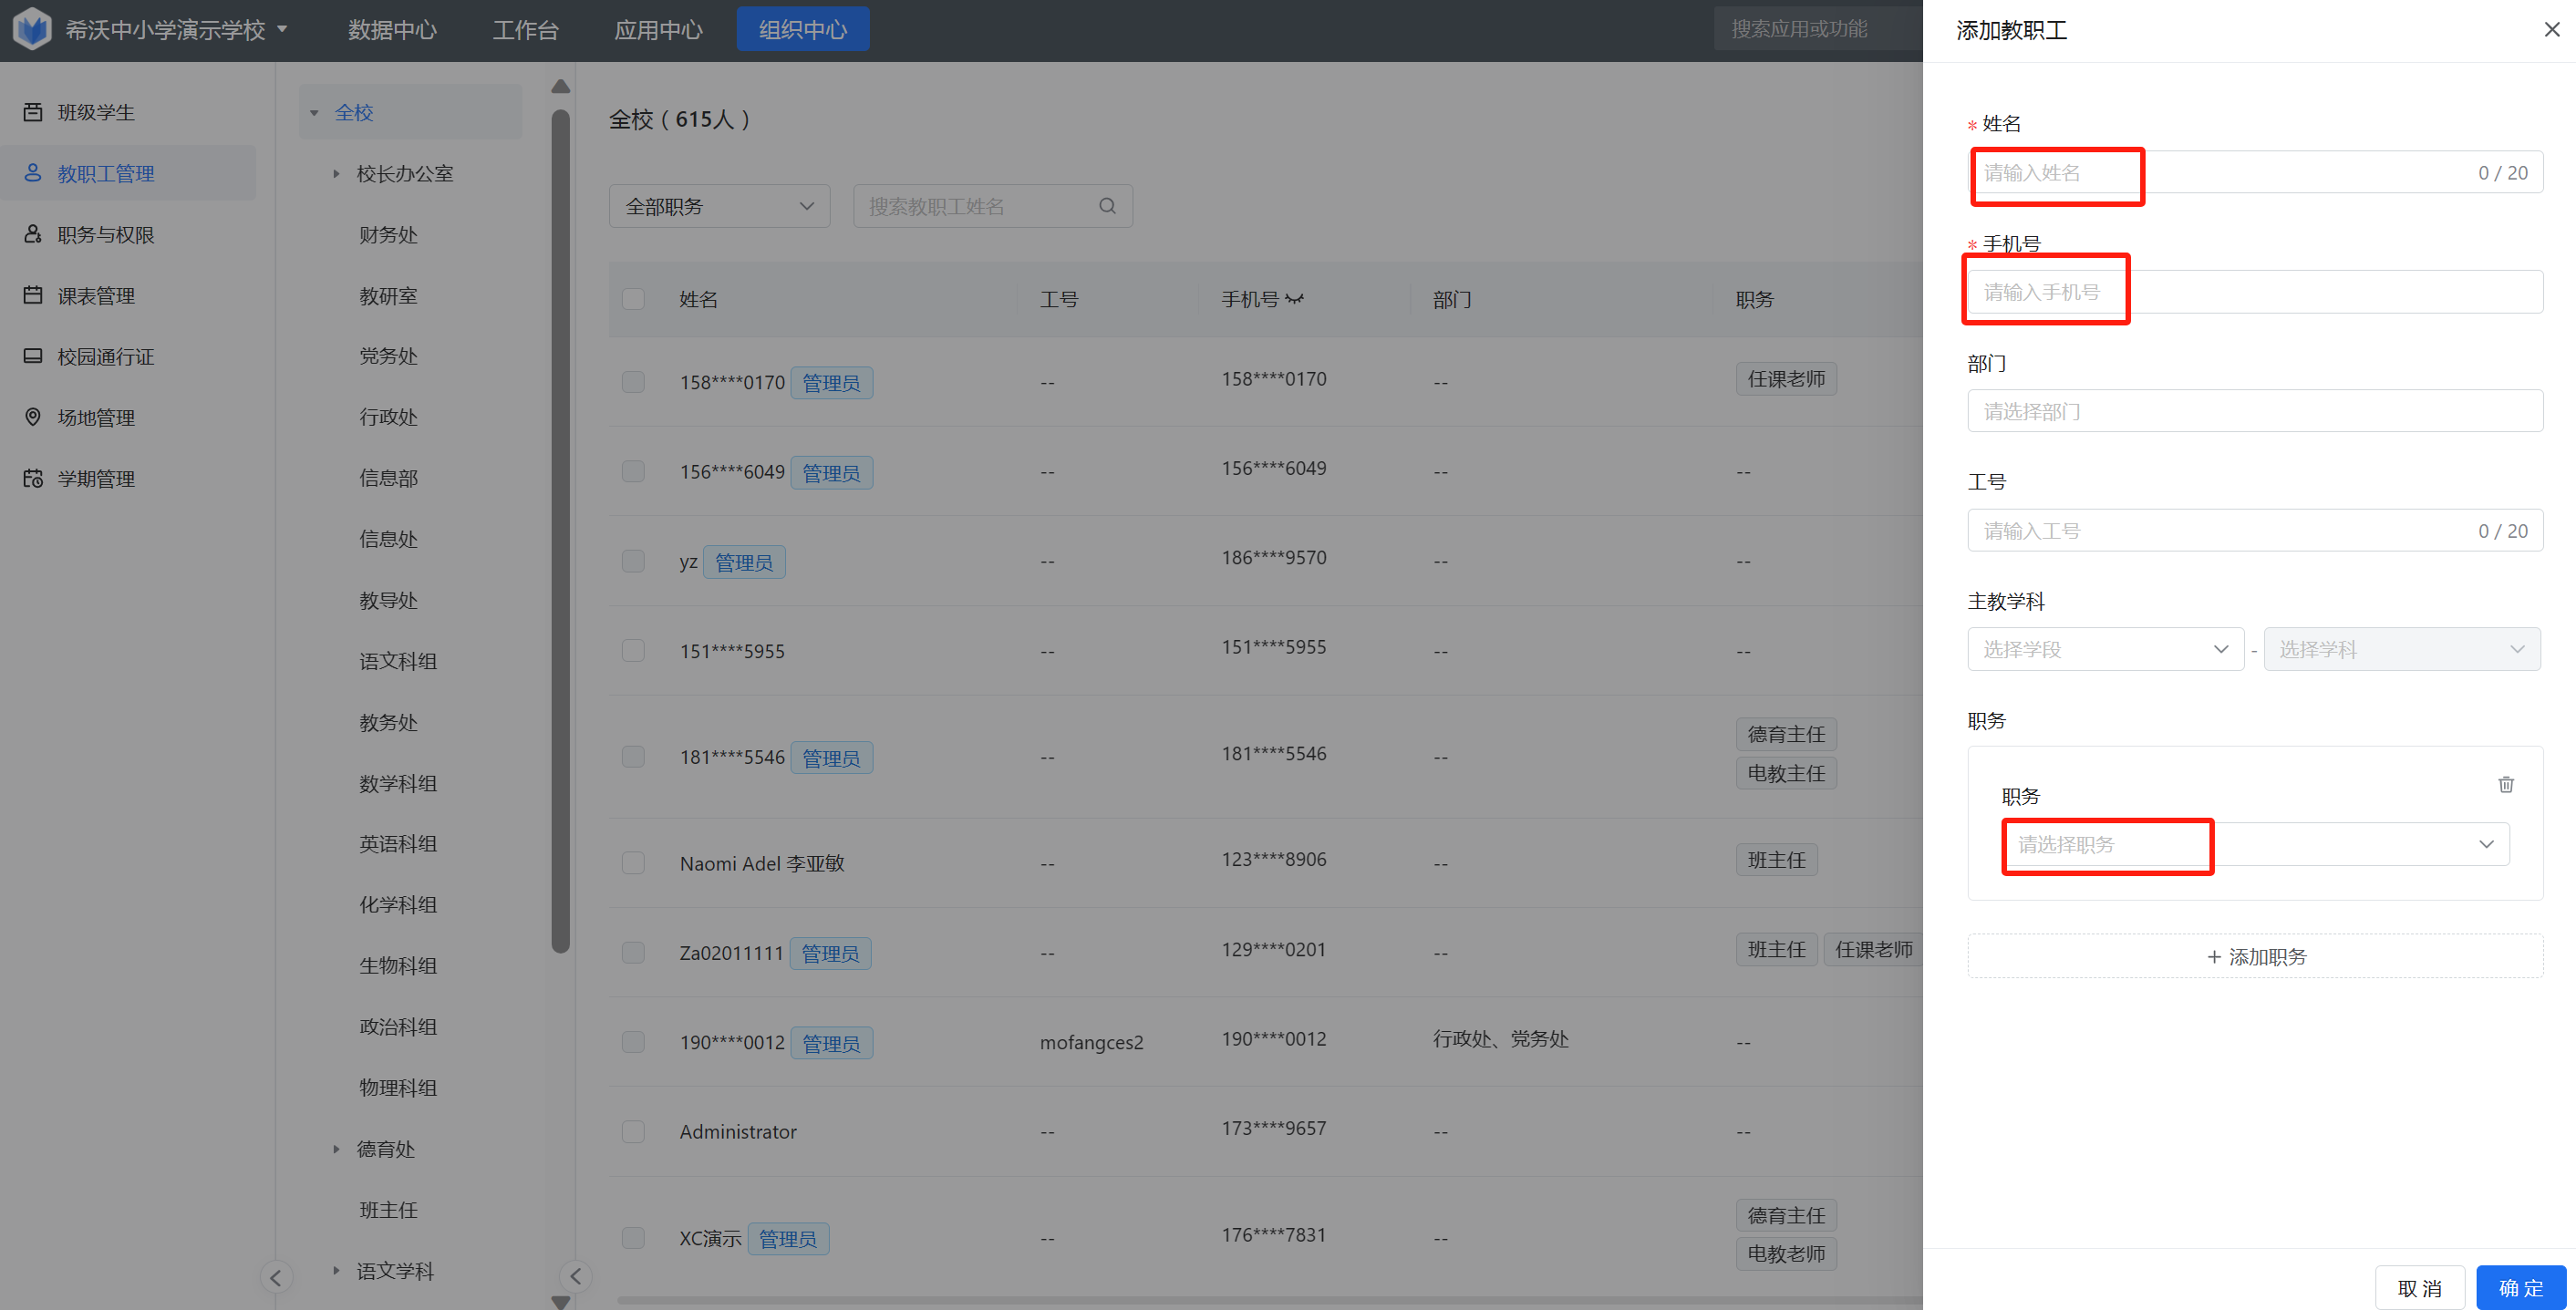
Task: Select all staff header checkbox
Action: (633, 299)
